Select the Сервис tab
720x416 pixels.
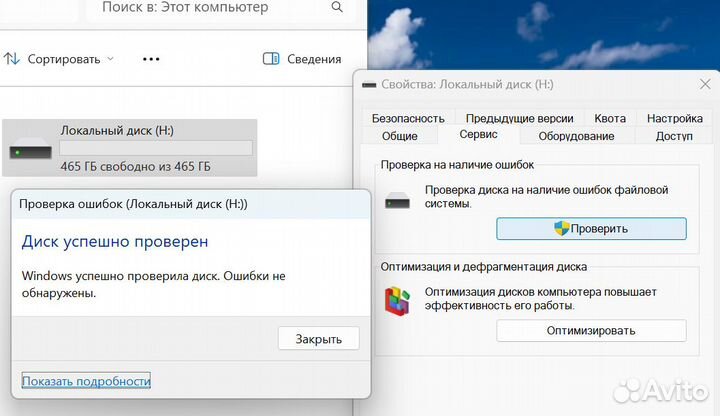click(478, 135)
